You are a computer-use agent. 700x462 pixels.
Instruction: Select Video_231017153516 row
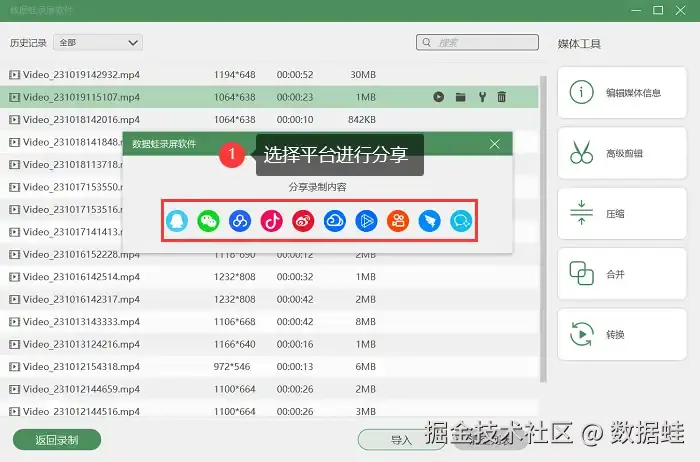61,209
